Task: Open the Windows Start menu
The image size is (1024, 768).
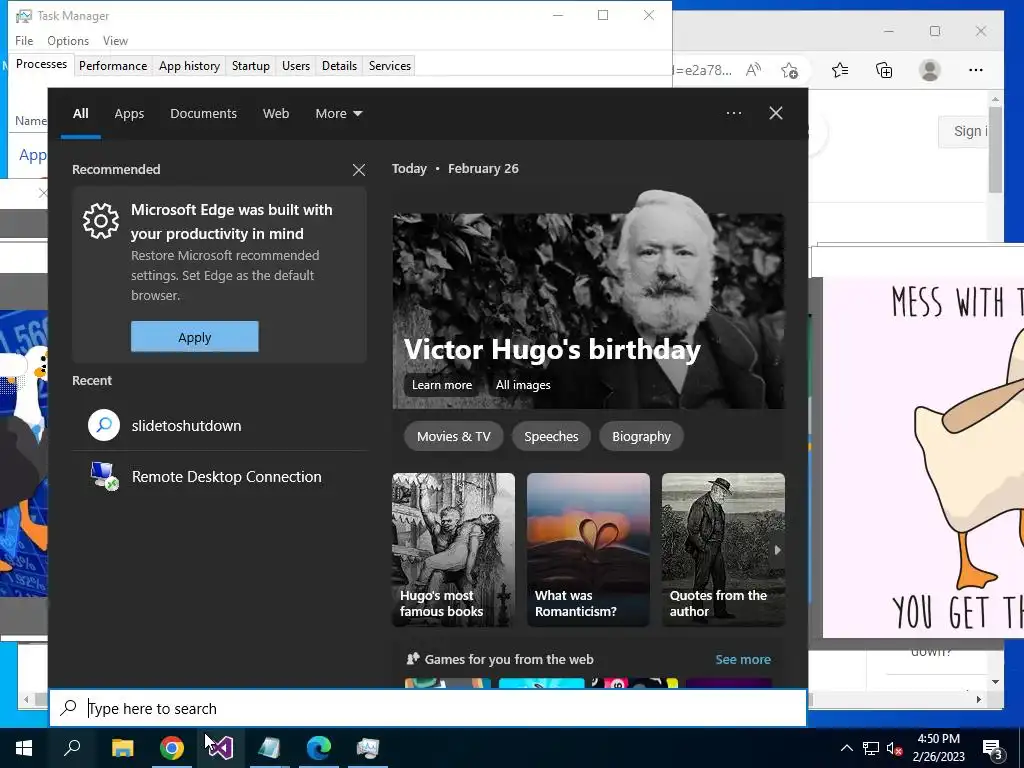Action: point(24,748)
